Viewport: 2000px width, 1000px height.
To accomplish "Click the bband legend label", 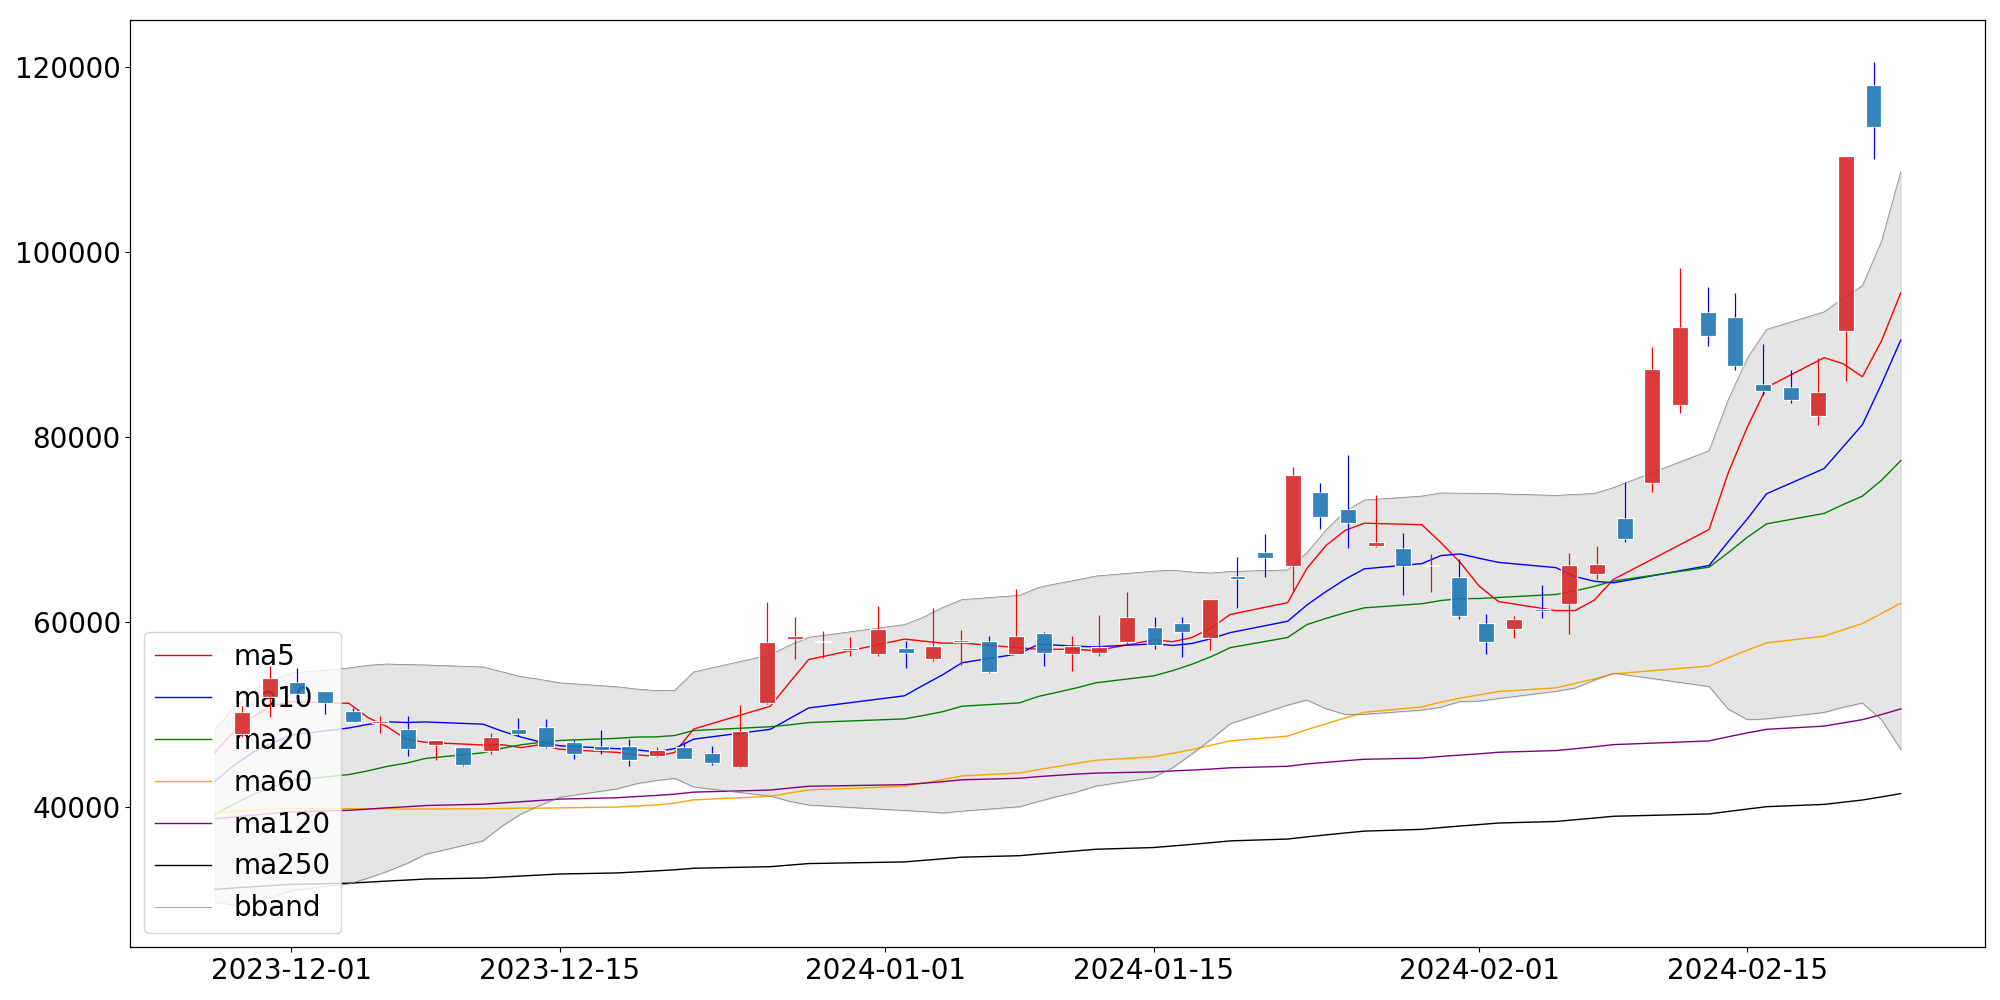I will coord(277,907).
